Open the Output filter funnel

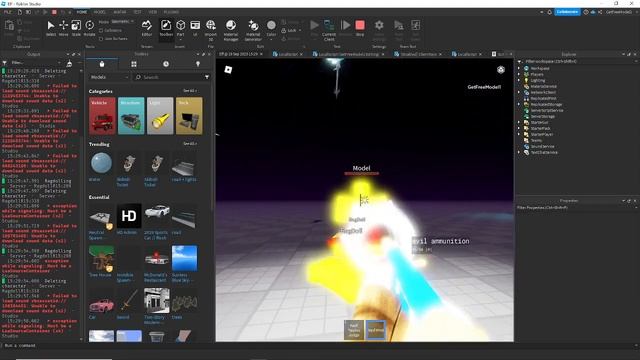click(x=4, y=63)
